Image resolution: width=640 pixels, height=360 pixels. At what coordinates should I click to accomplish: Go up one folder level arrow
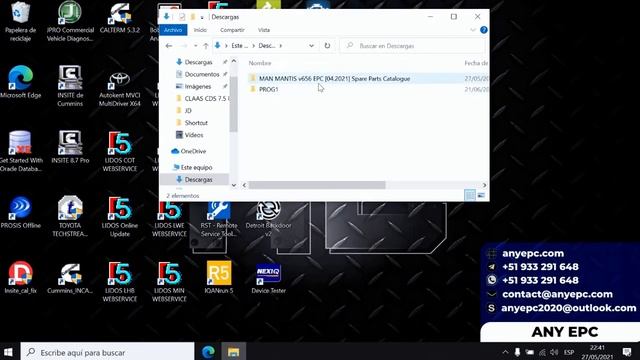pos(206,46)
